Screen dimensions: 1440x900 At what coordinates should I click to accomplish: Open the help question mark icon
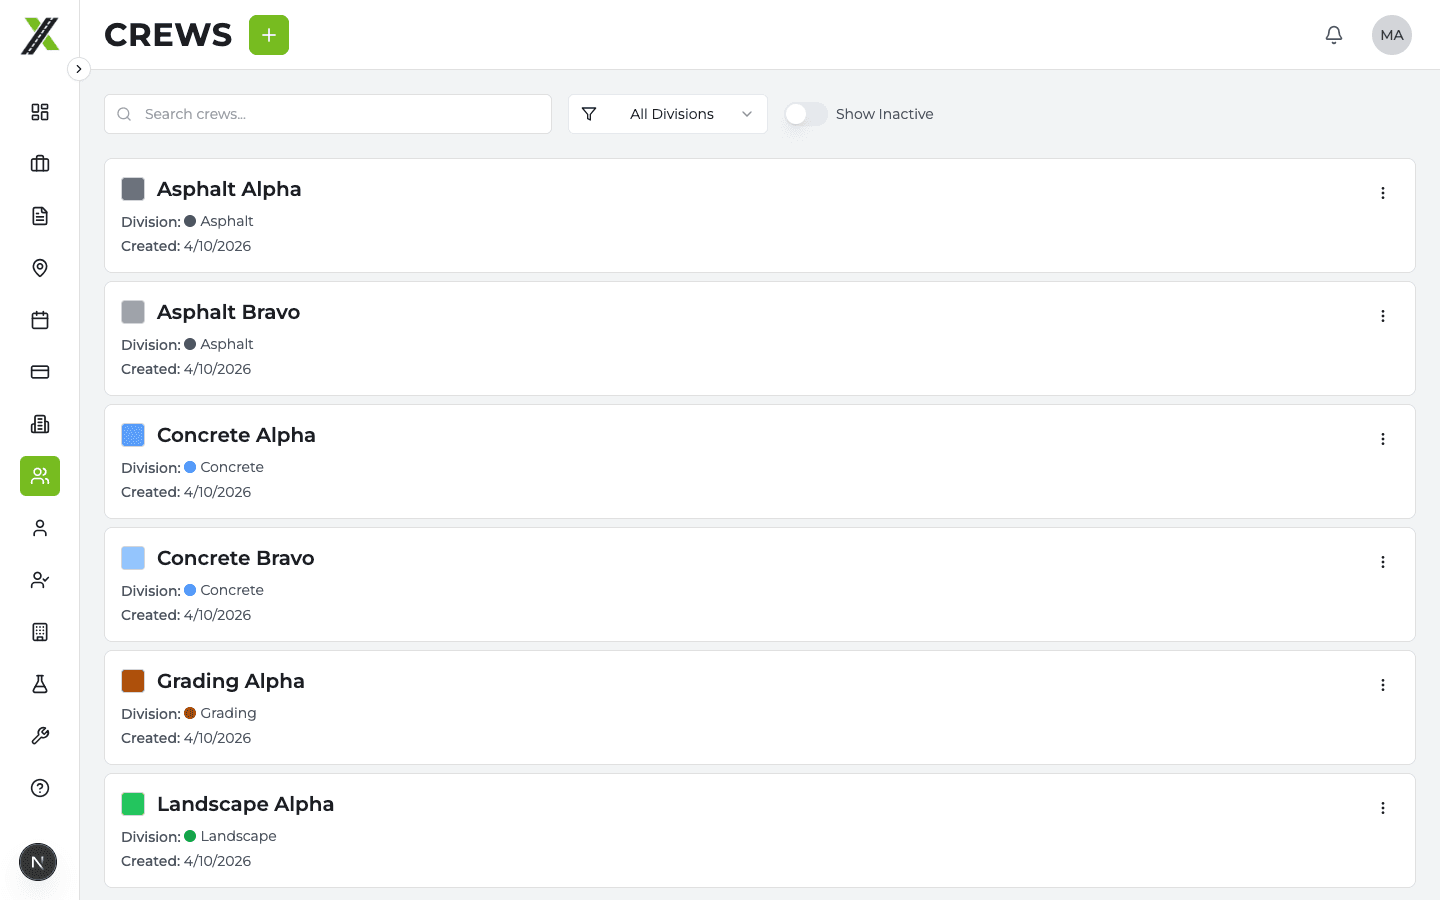pos(40,788)
